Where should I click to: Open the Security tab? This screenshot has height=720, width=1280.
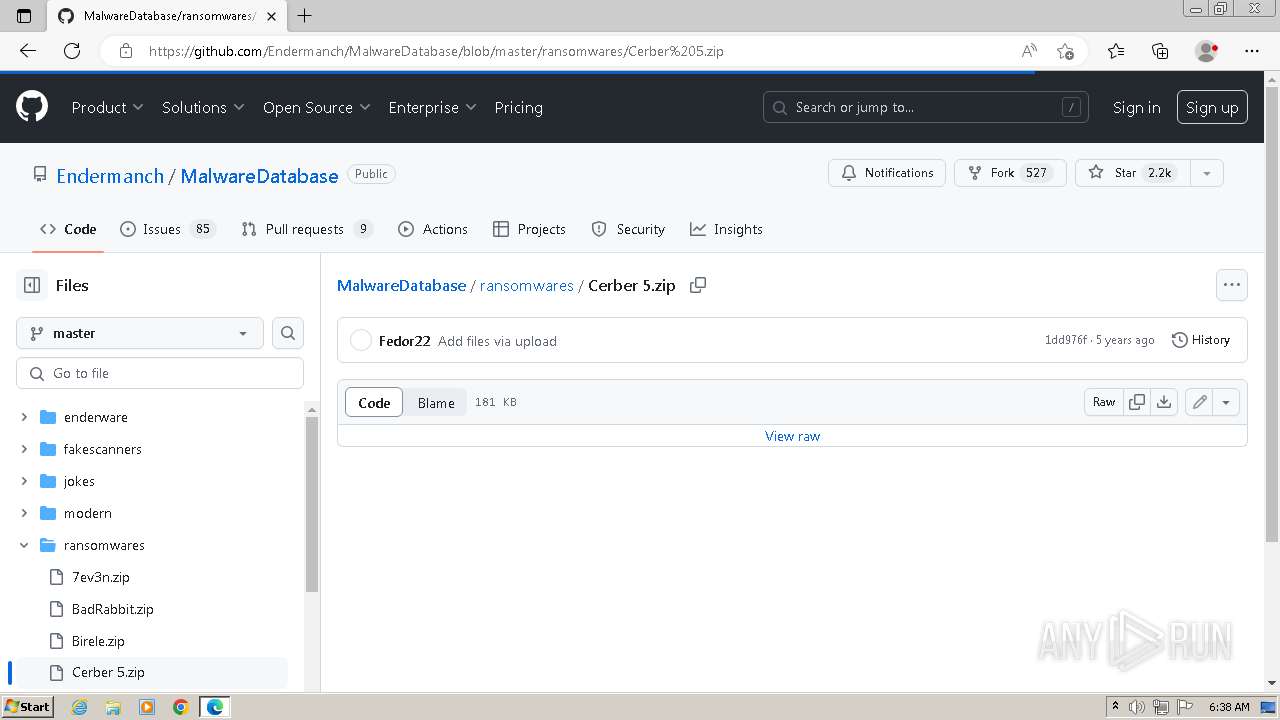628,229
